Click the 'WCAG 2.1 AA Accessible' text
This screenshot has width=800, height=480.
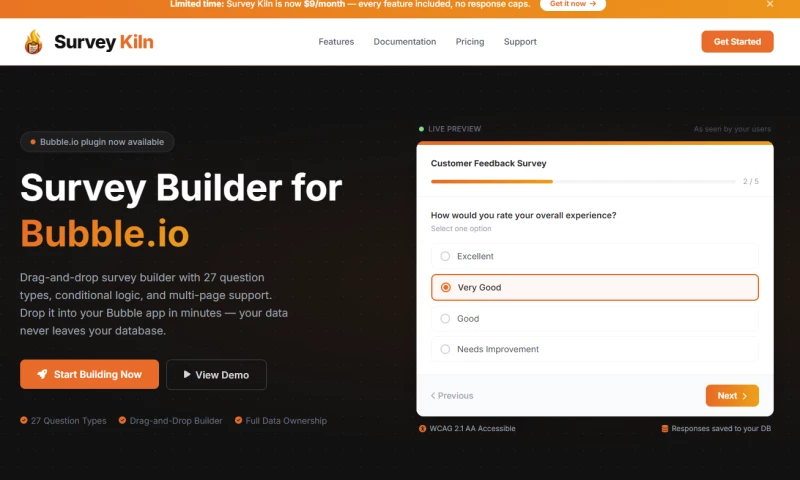coord(472,428)
